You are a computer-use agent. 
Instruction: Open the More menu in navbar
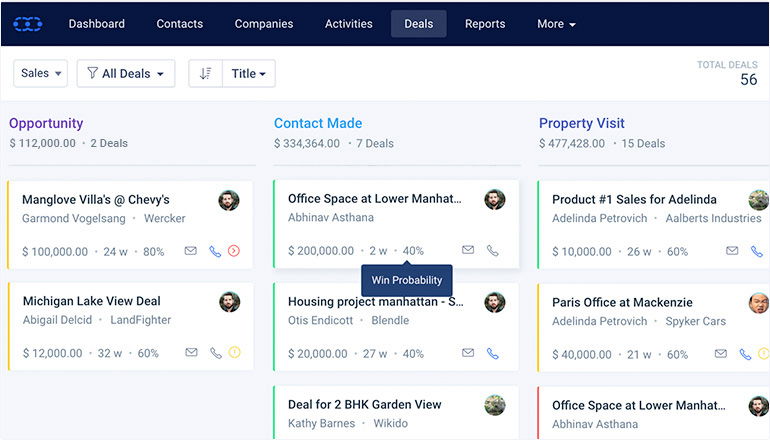coord(556,24)
